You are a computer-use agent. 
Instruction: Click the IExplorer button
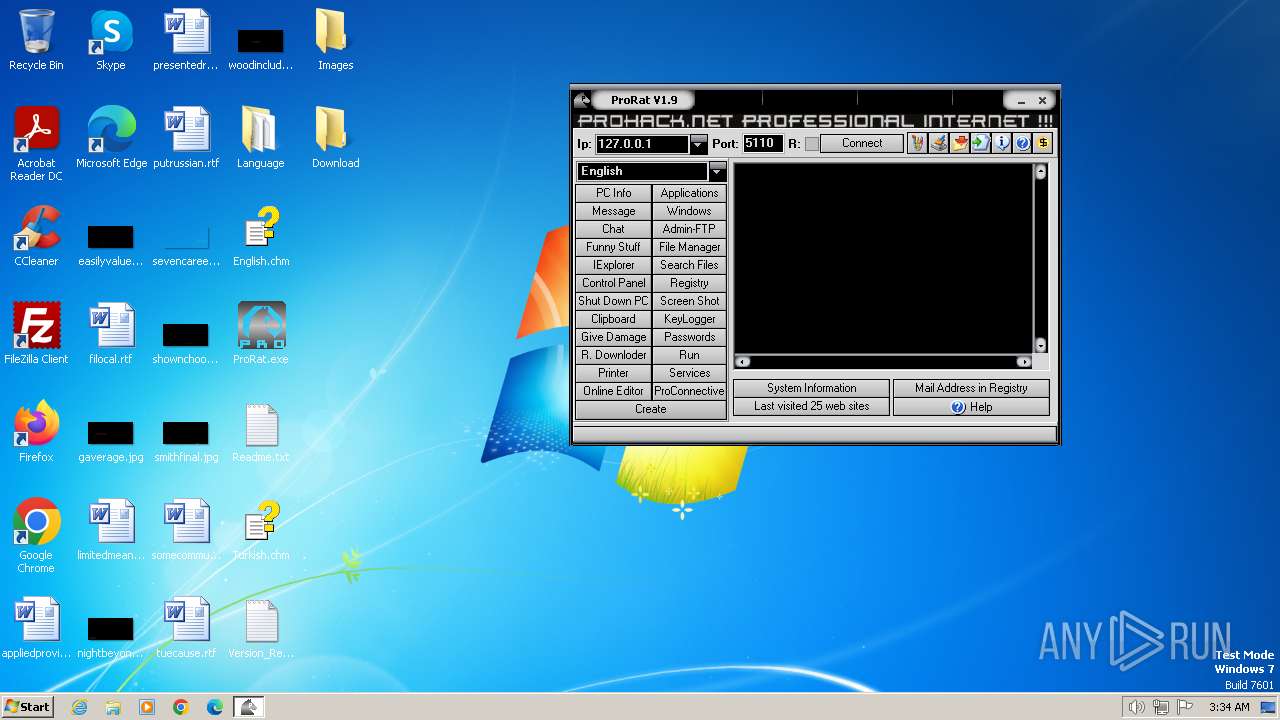613,265
